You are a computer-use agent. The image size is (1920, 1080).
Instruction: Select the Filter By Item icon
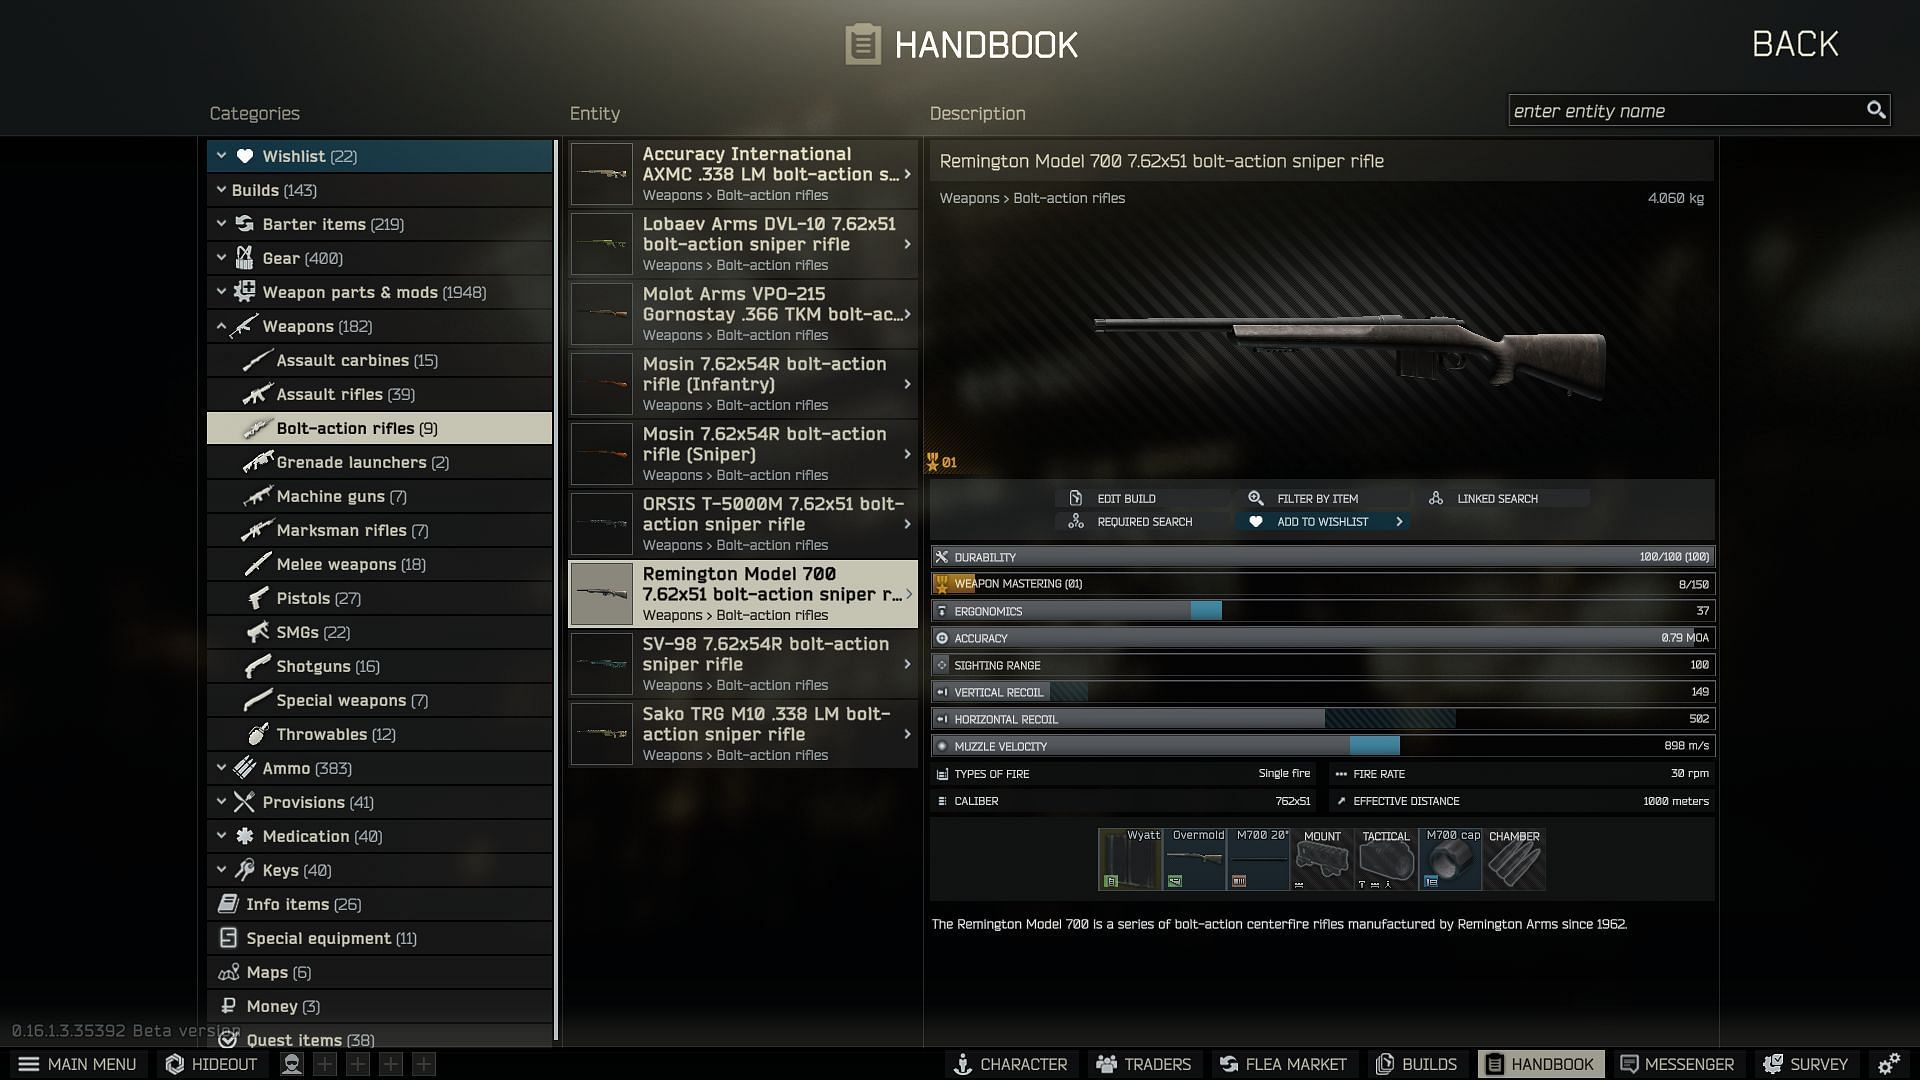1254,497
